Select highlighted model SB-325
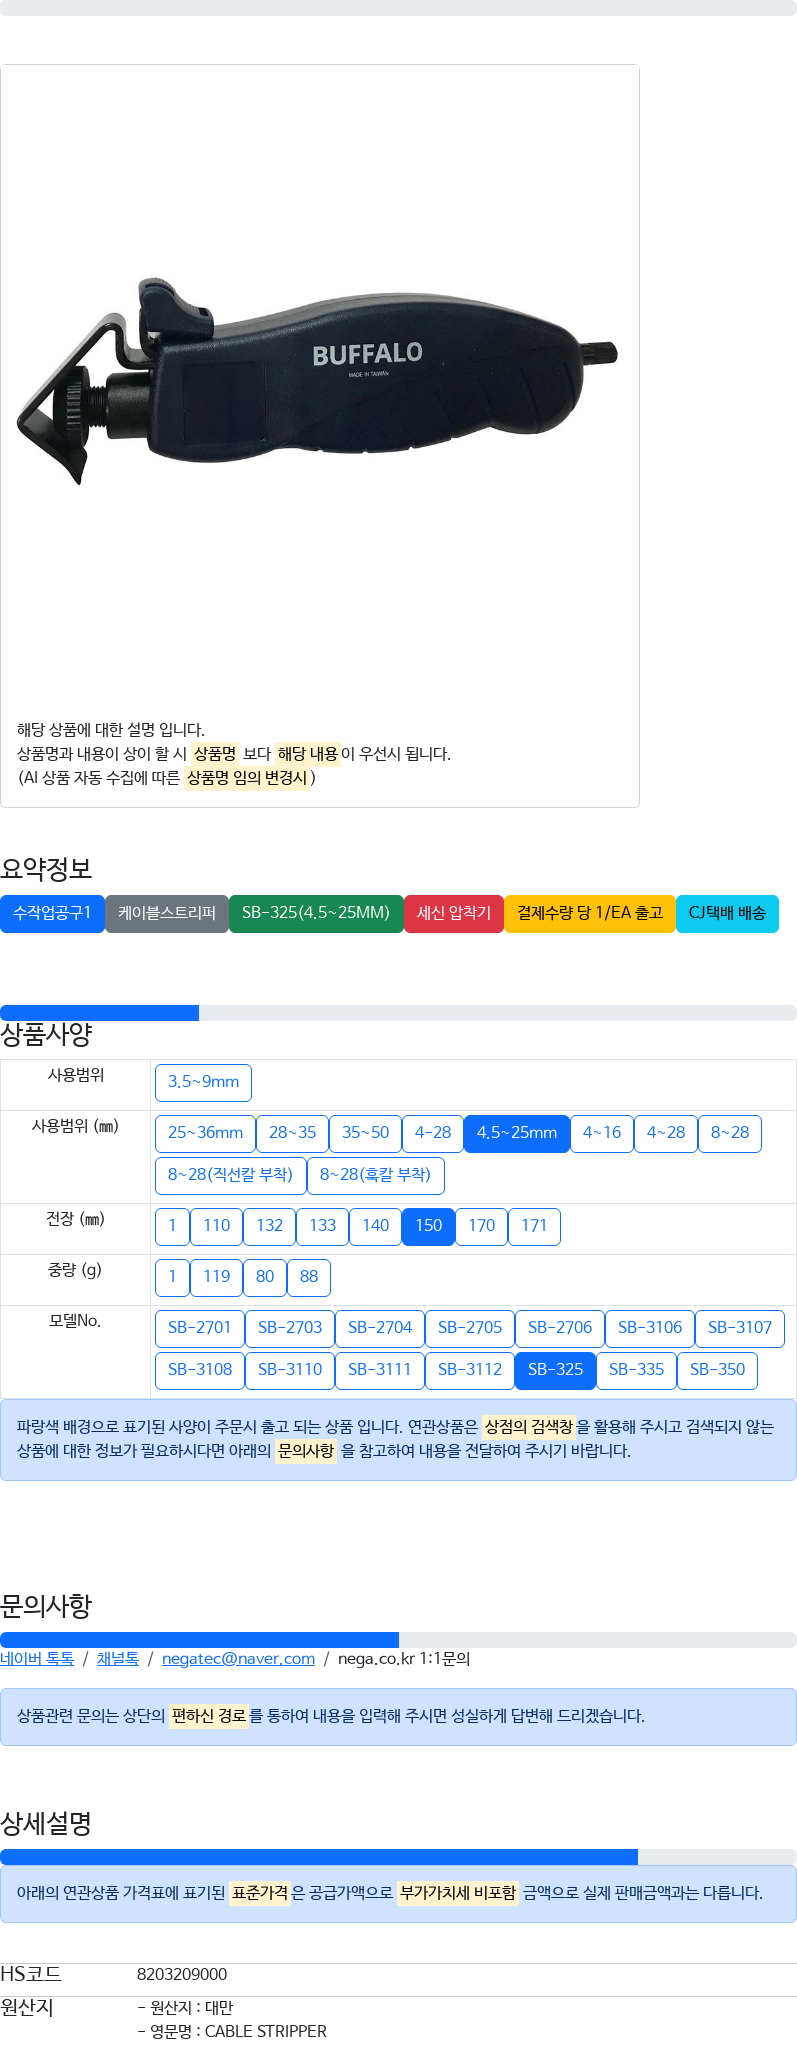Screen dimensions: 797x2045 556,1370
